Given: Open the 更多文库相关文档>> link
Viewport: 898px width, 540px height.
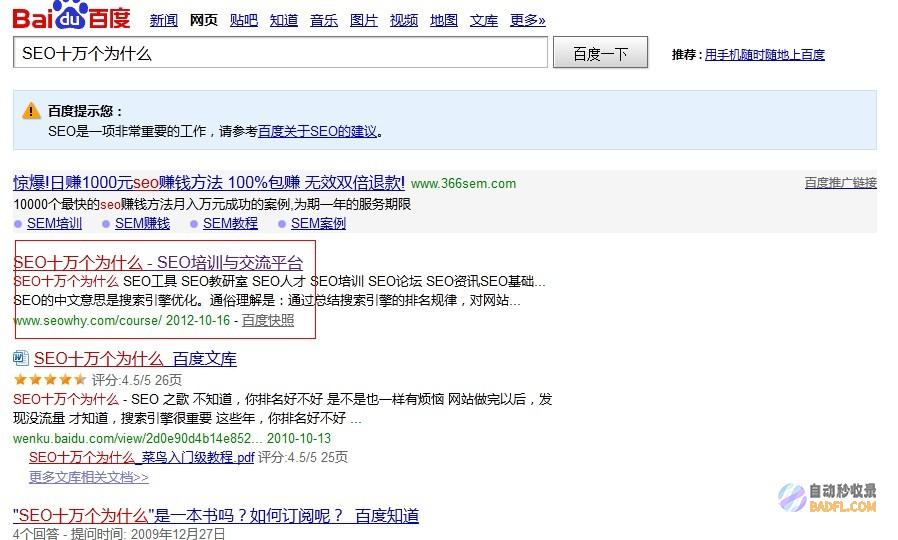Looking at the screenshot, I should click(89, 477).
